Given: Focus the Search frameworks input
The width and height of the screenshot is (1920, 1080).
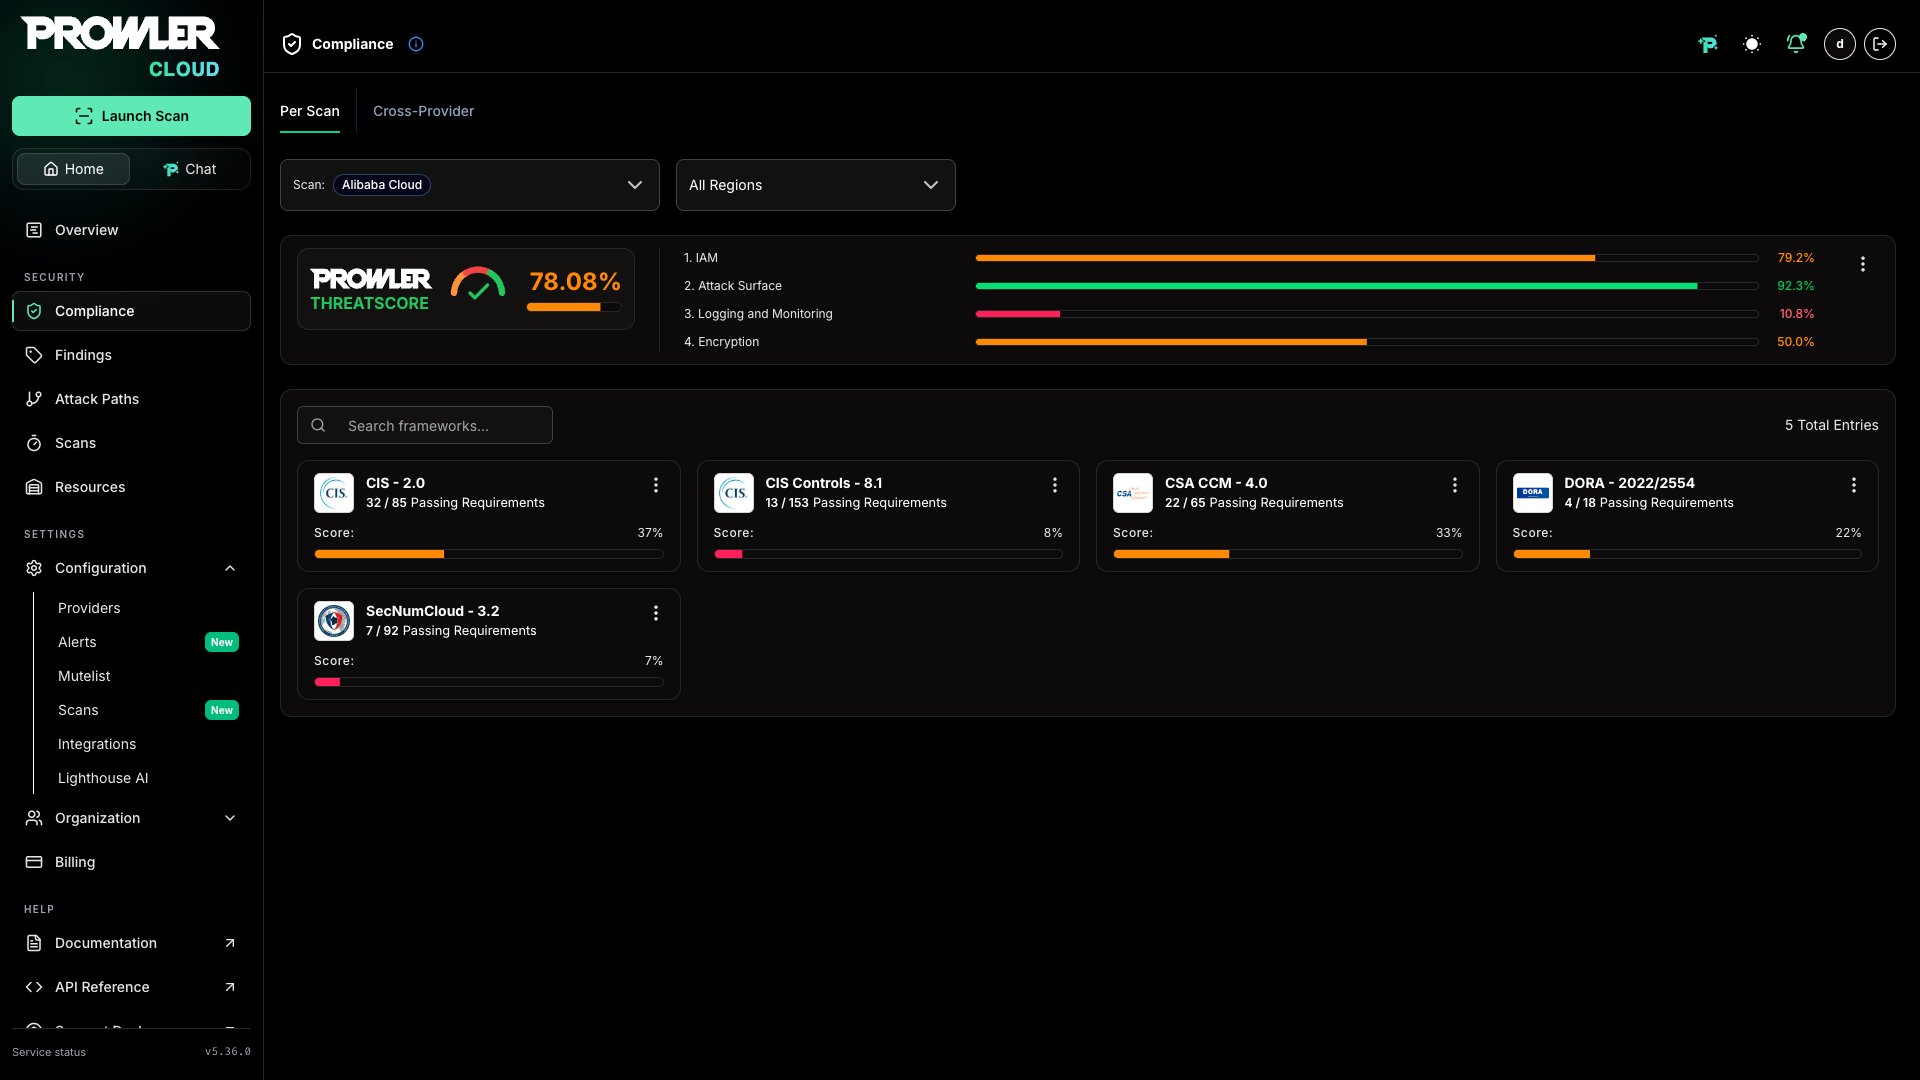Looking at the screenshot, I should pyautogui.click(x=425, y=425).
